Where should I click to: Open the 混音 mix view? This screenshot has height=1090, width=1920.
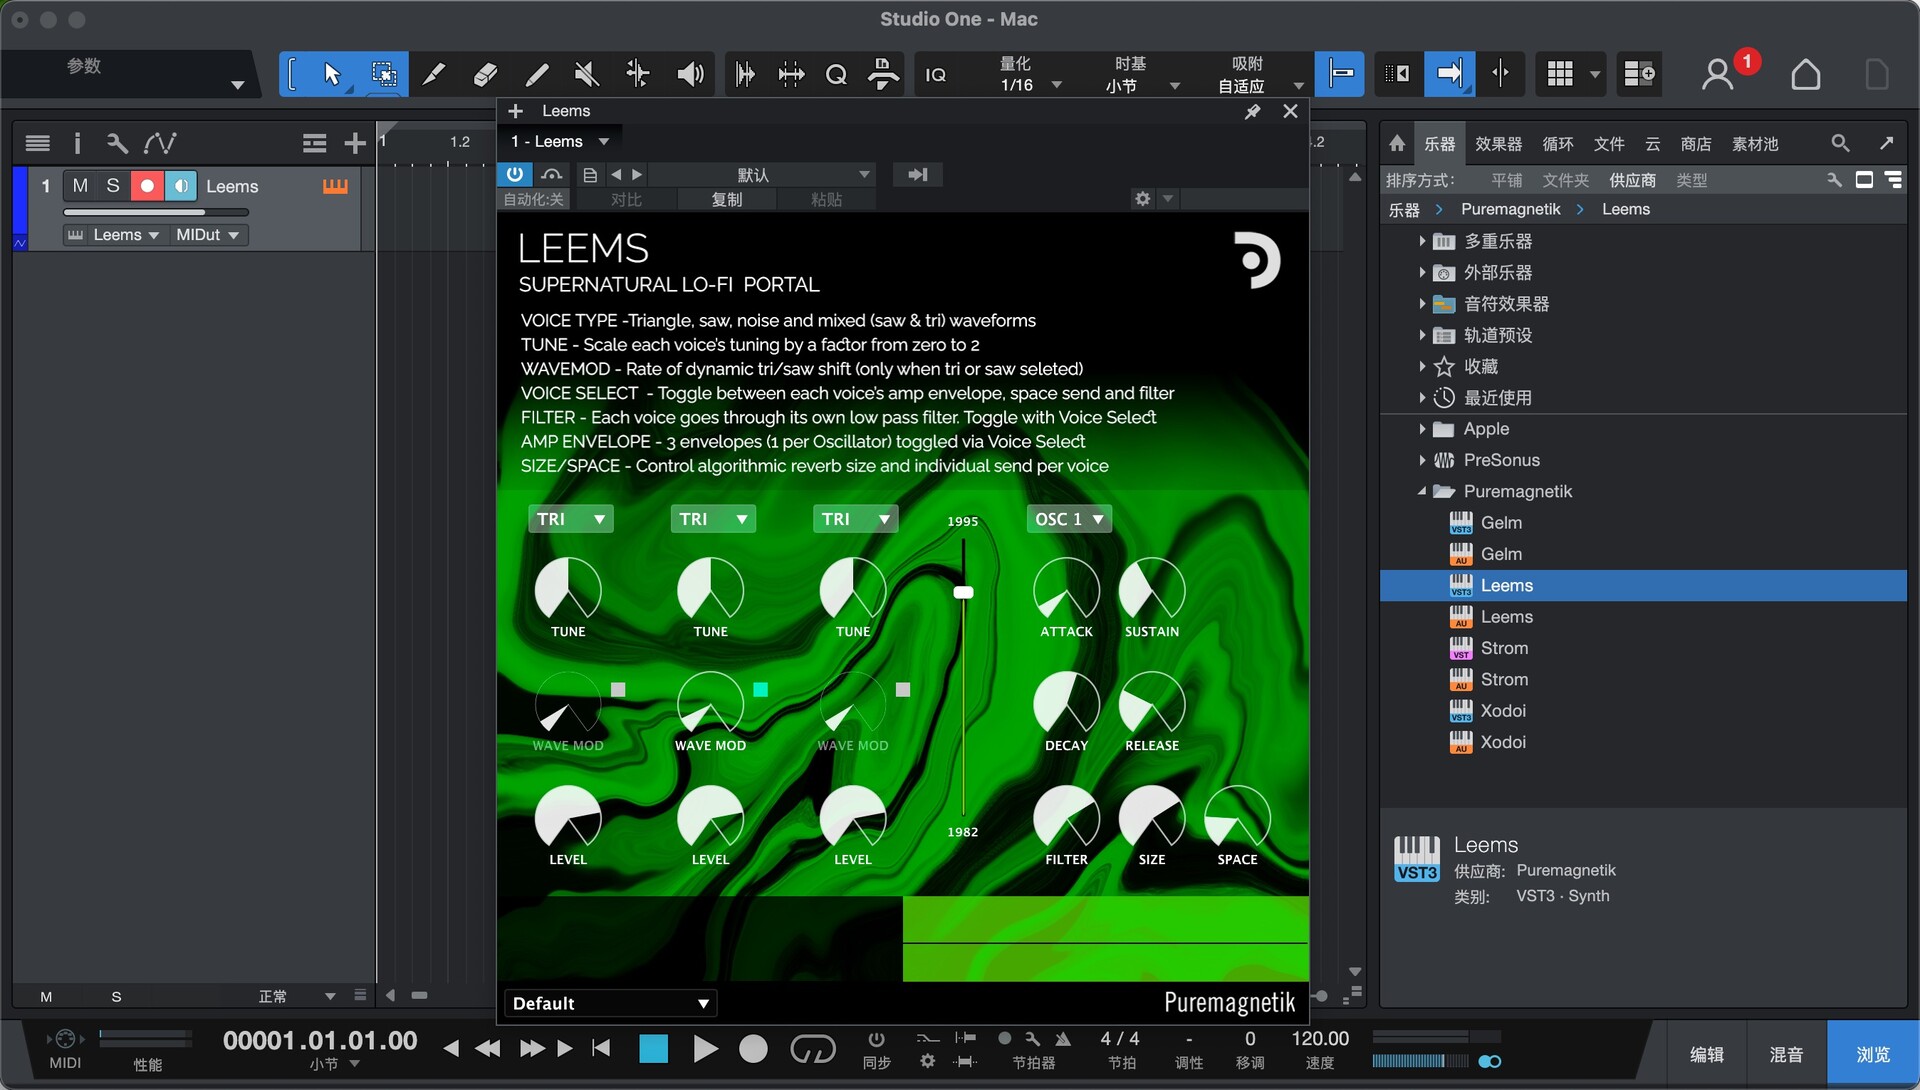1786,1054
